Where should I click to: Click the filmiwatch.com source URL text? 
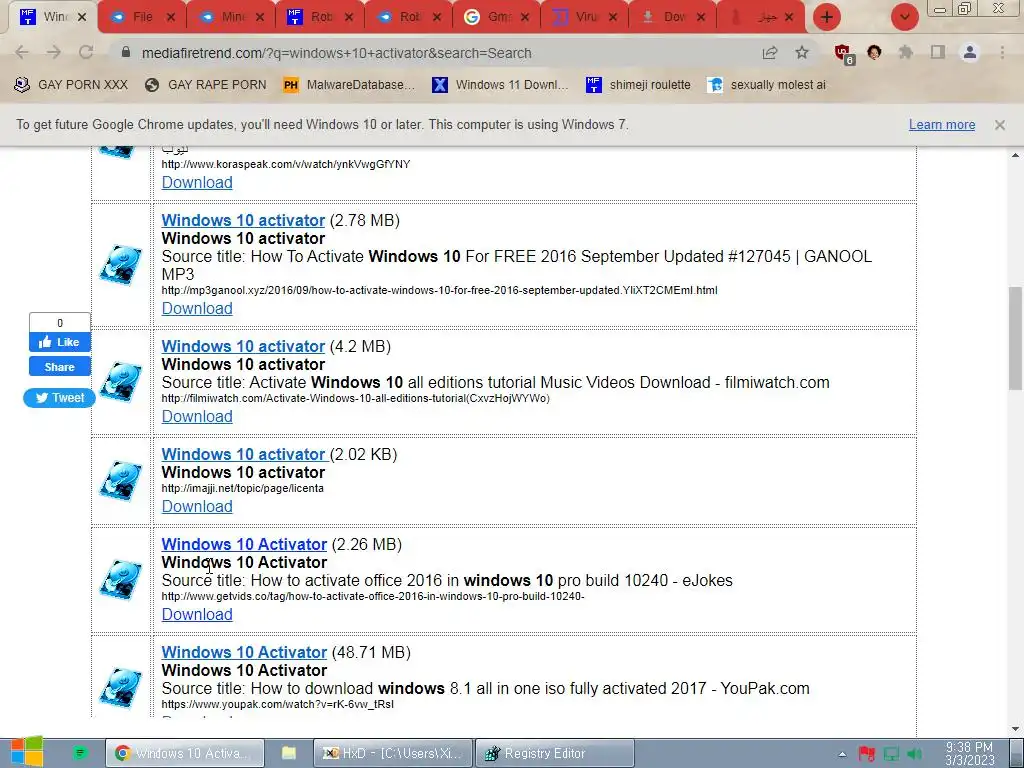(x=355, y=398)
